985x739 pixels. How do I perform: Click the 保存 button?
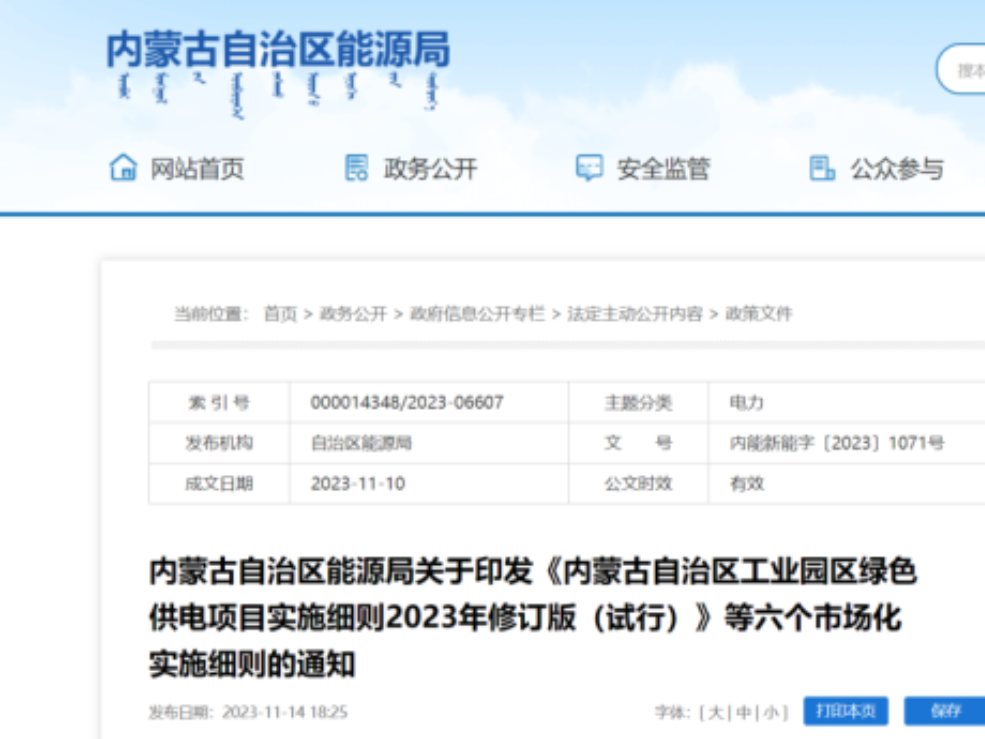945,711
